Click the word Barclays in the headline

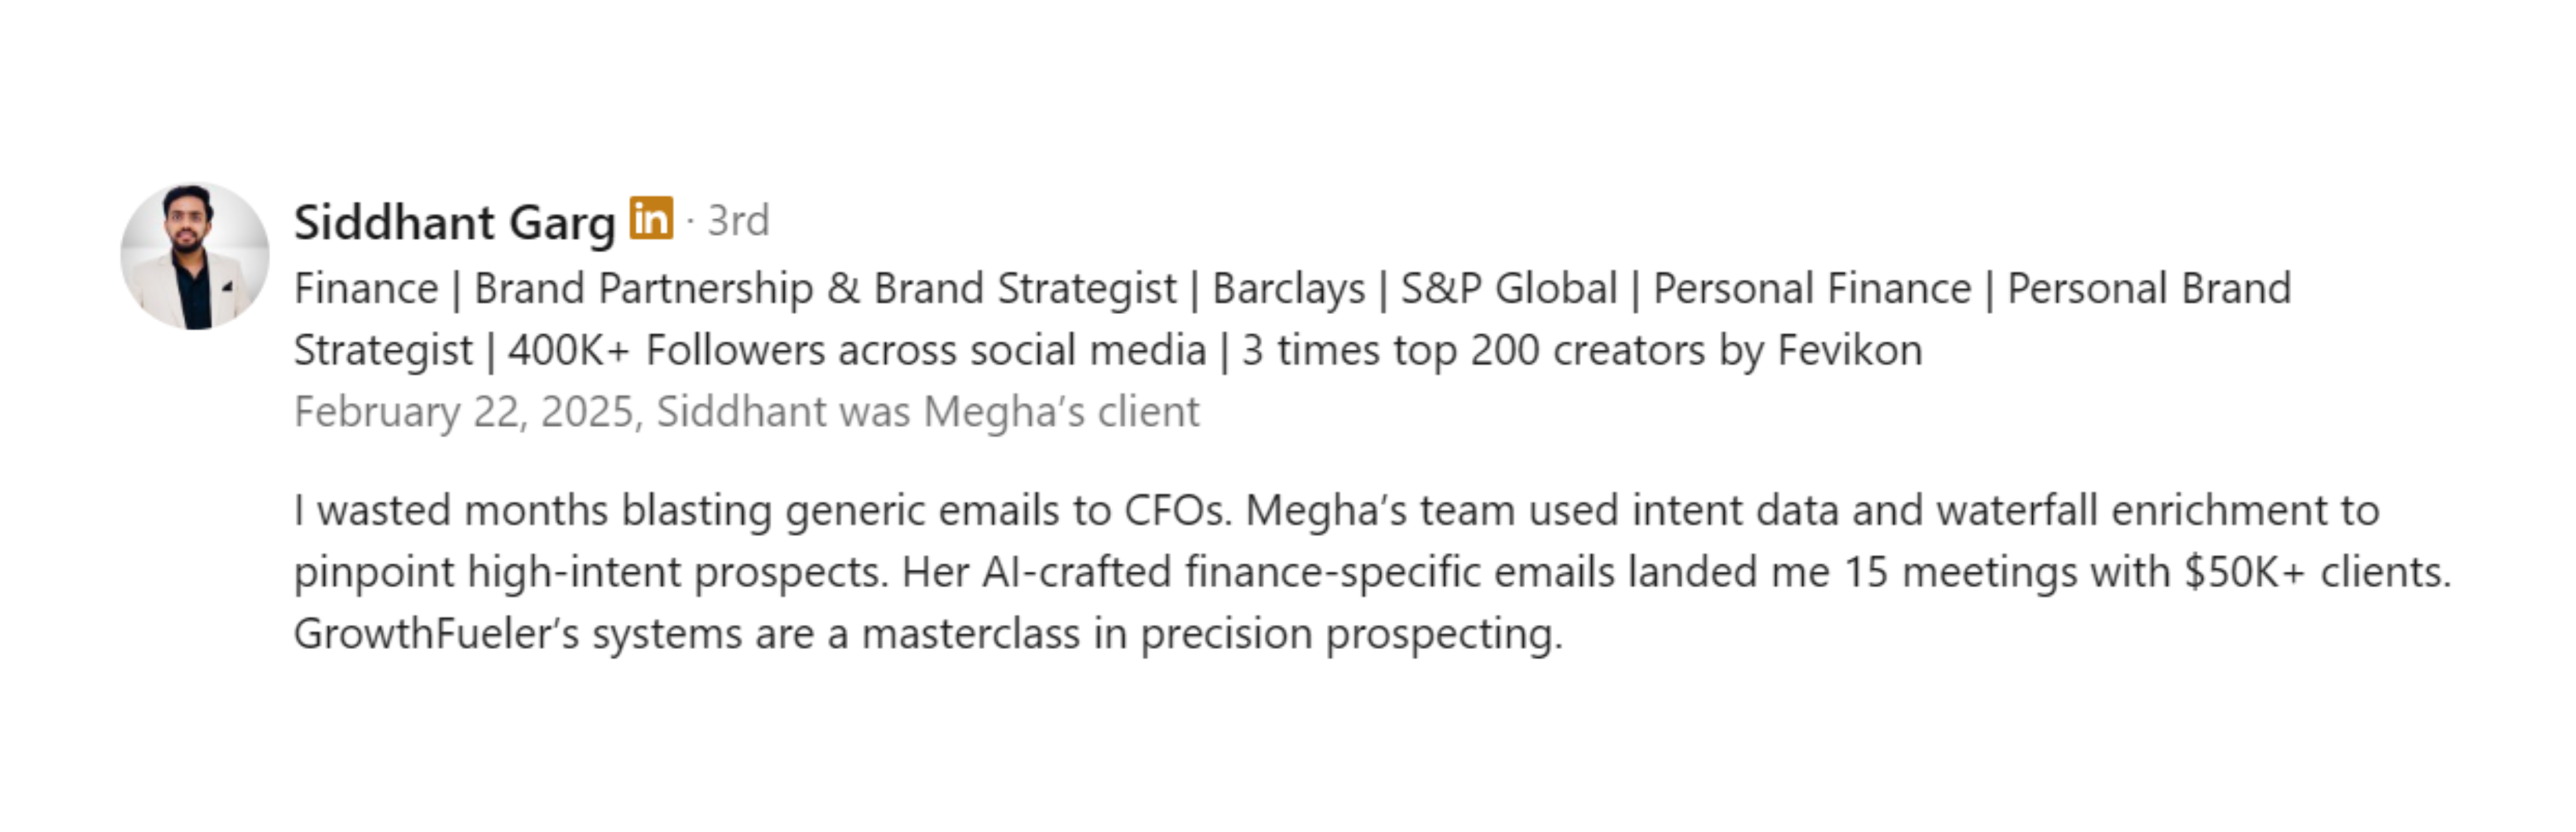[x=1288, y=289]
